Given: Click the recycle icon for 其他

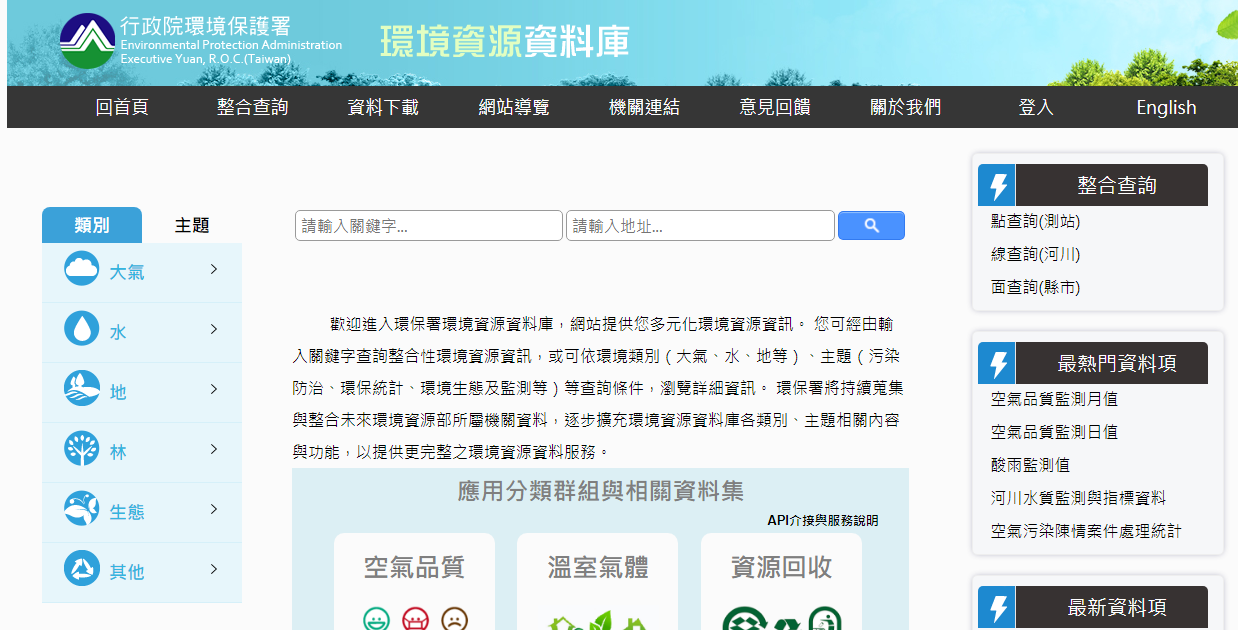Looking at the screenshot, I should pyautogui.click(x=82, y=569).
